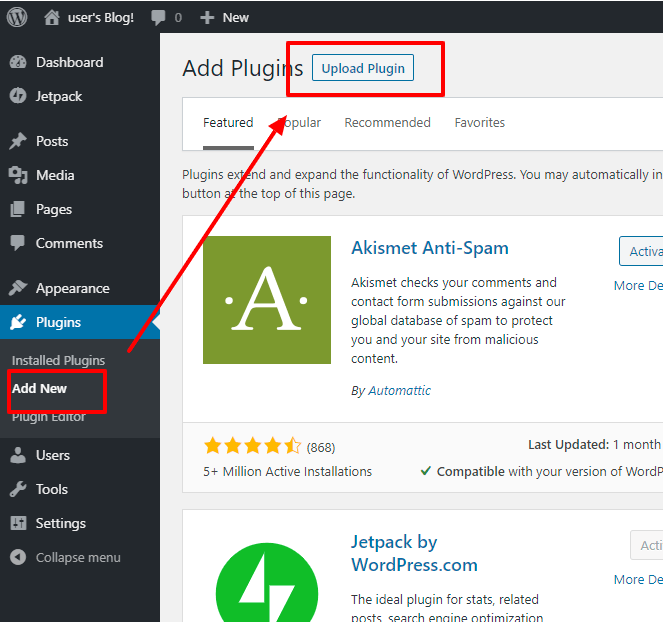Open the Akismet Anti-Spam title link
Screen dimensions: 664x622
coord(430,248)
